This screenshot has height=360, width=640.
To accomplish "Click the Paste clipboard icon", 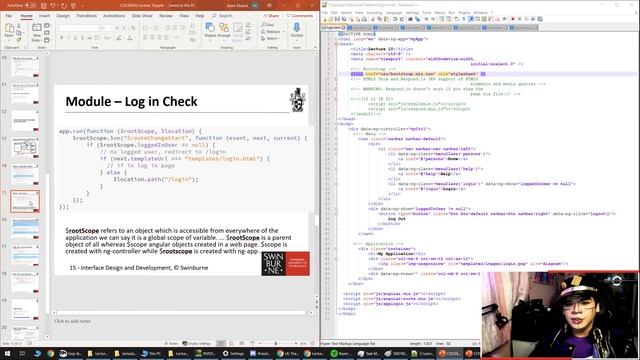I will pyautogui.click(x=9, y=29).
